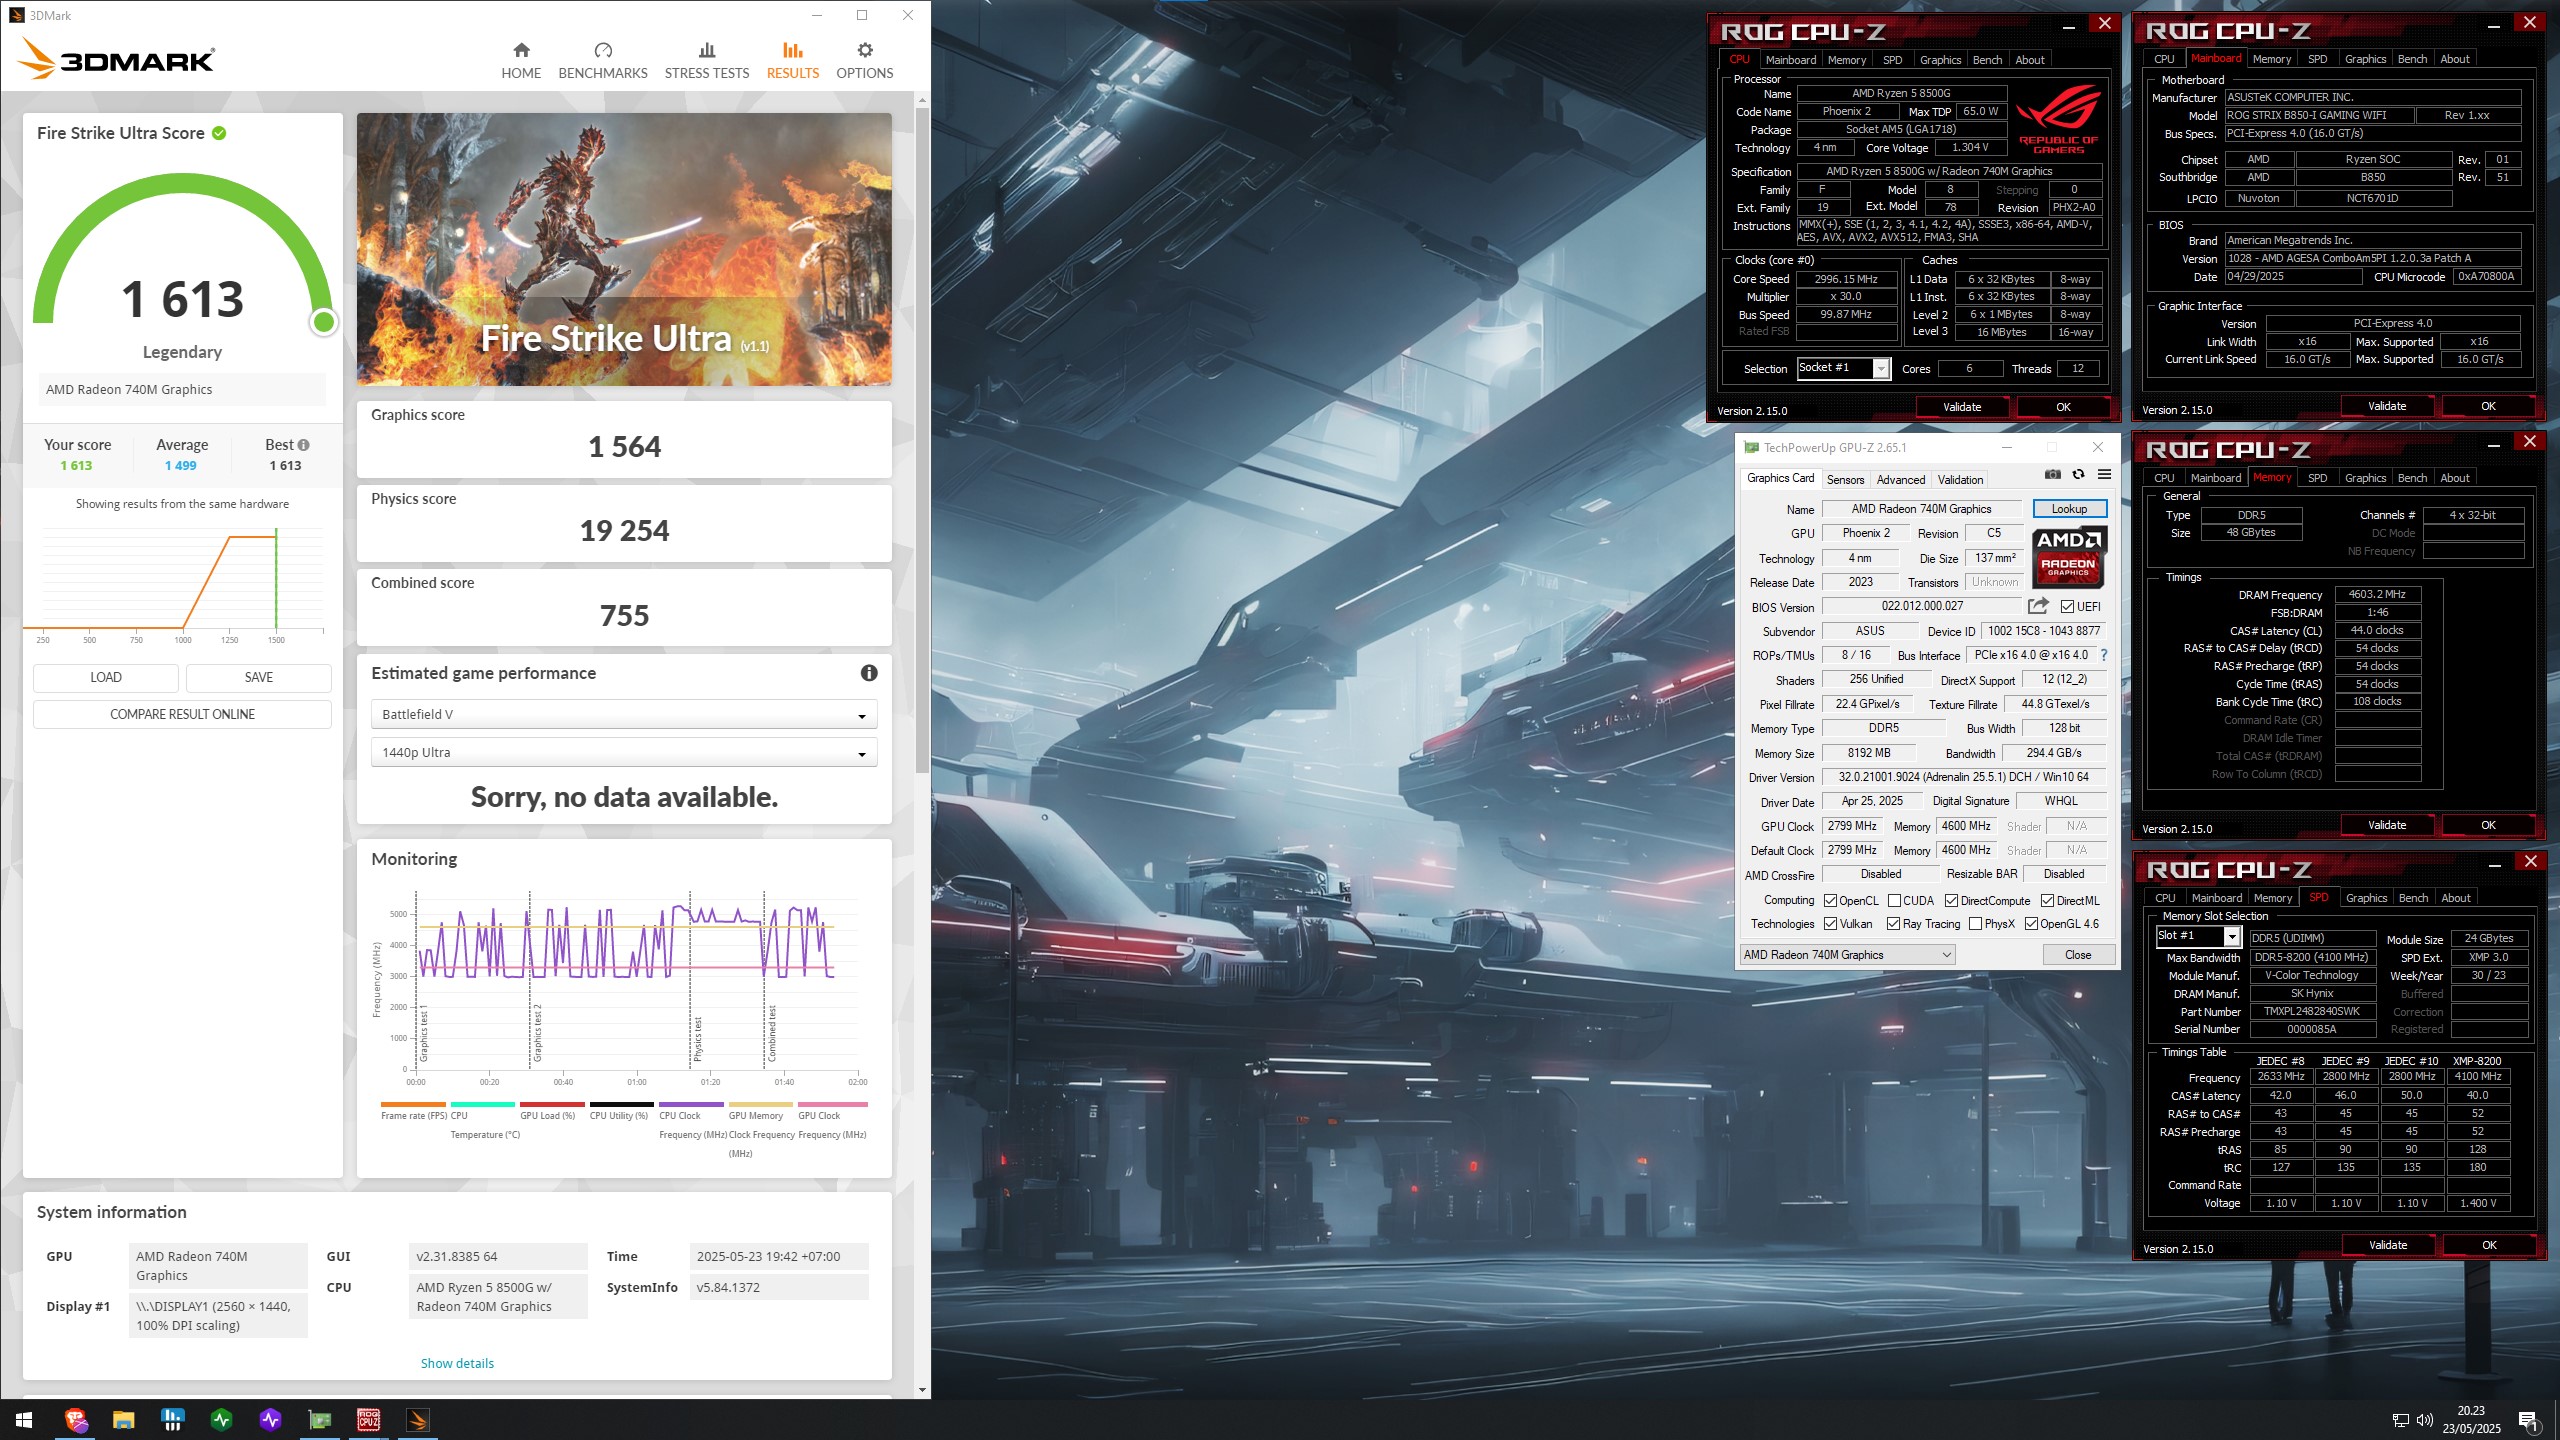The width and height of the screenshot is (2560, 1440).
Task: Click the green validated checkmark beside Fire Strike Ultra Score
Action: [x=219, y=133]
